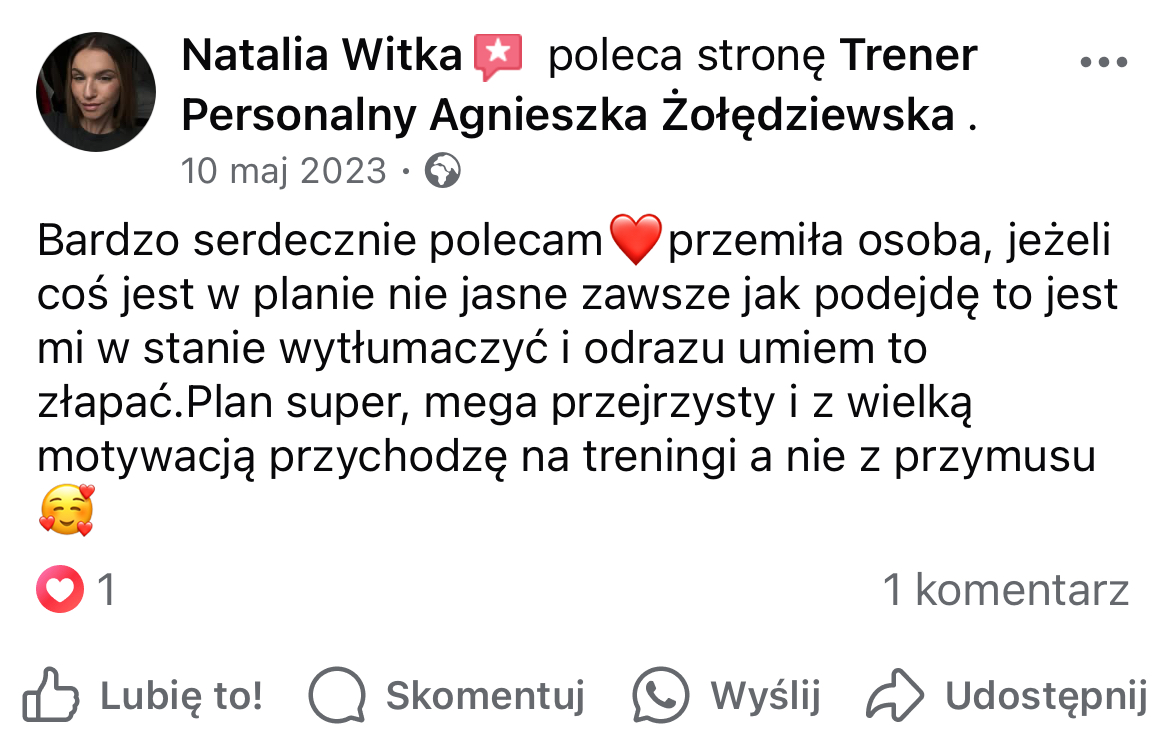This screenshot has width=1170, height=747.
Task: Open Natalia Witka's profile name link
Action: point(322,56)
